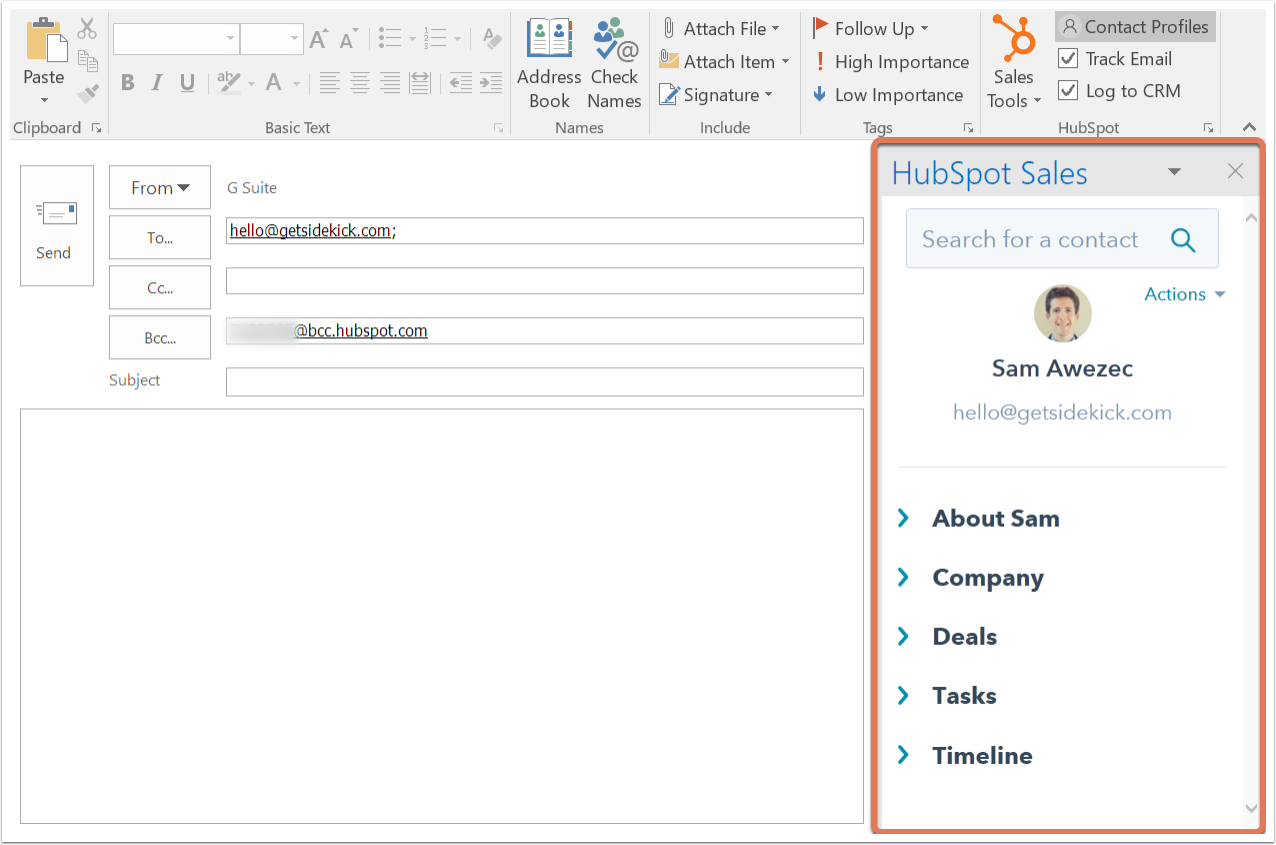
Task: Mark message as High Importance
Action: tap(890, 62)
